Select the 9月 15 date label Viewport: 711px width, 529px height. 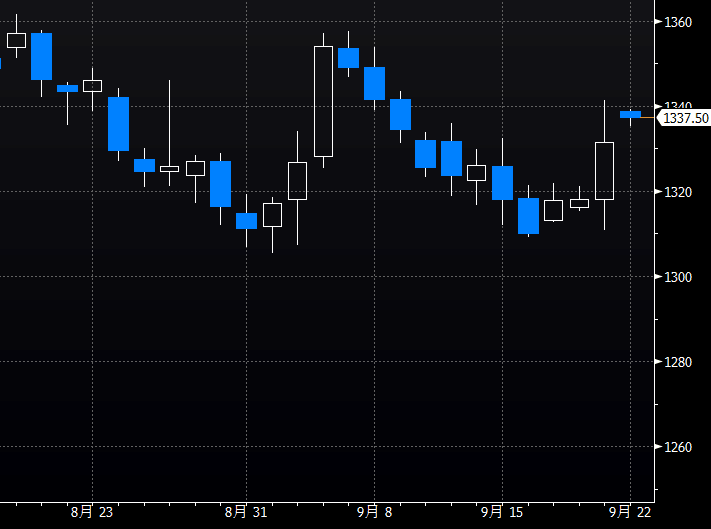click(502, 511)
